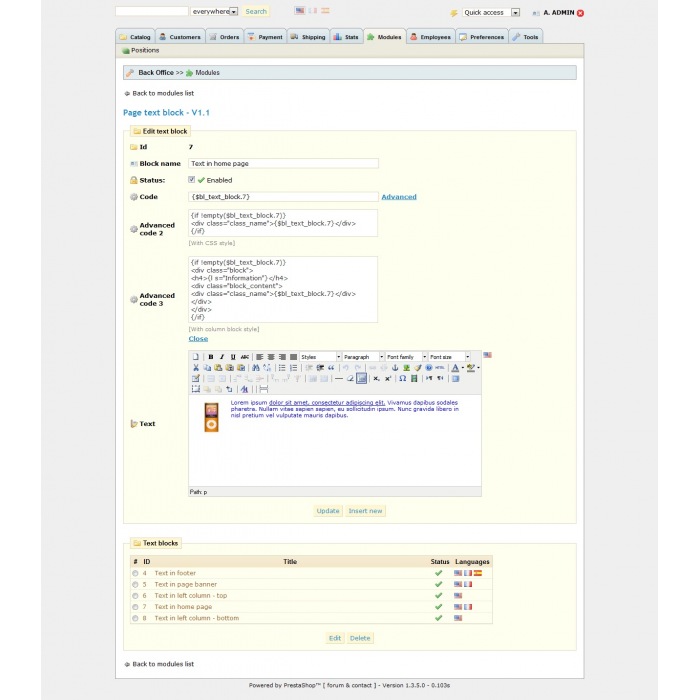Screen dimensions: 700x700
Task: Select radio for Text in left column - bottom
Action: [x=135, y=618]
